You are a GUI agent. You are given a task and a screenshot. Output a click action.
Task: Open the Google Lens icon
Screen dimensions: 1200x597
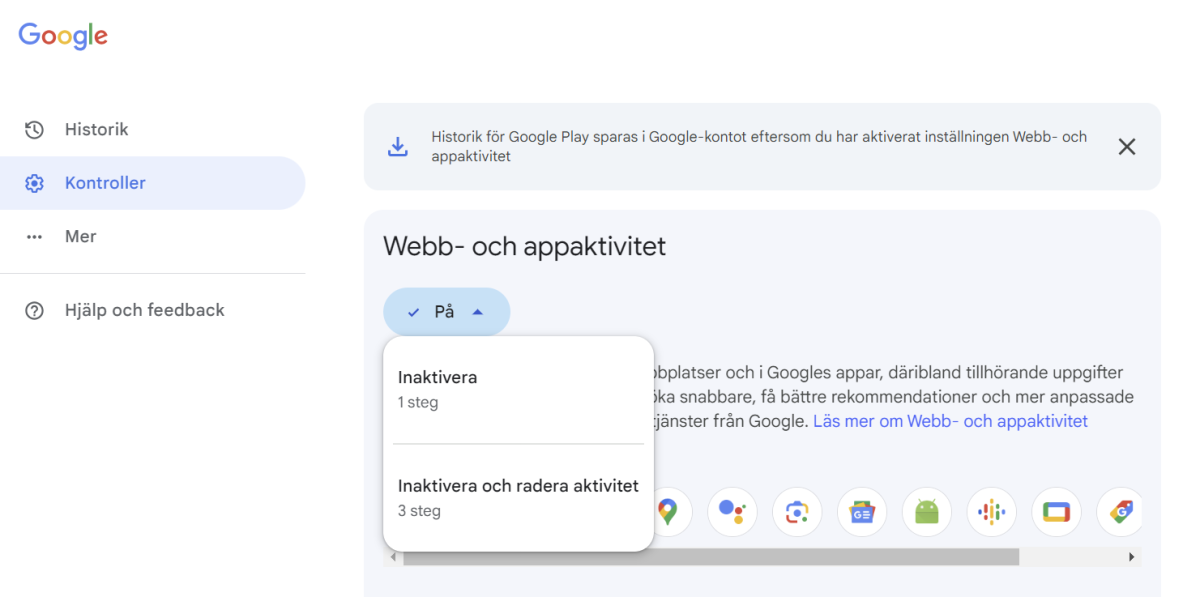797,511
